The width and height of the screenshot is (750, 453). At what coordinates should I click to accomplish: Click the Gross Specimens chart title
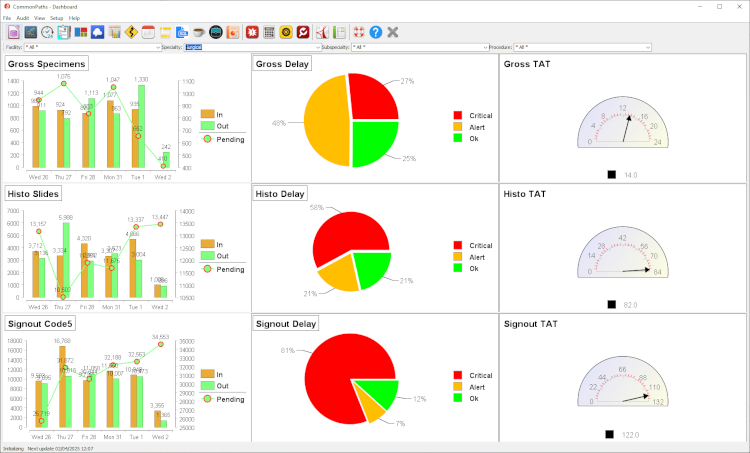(45, 64)
